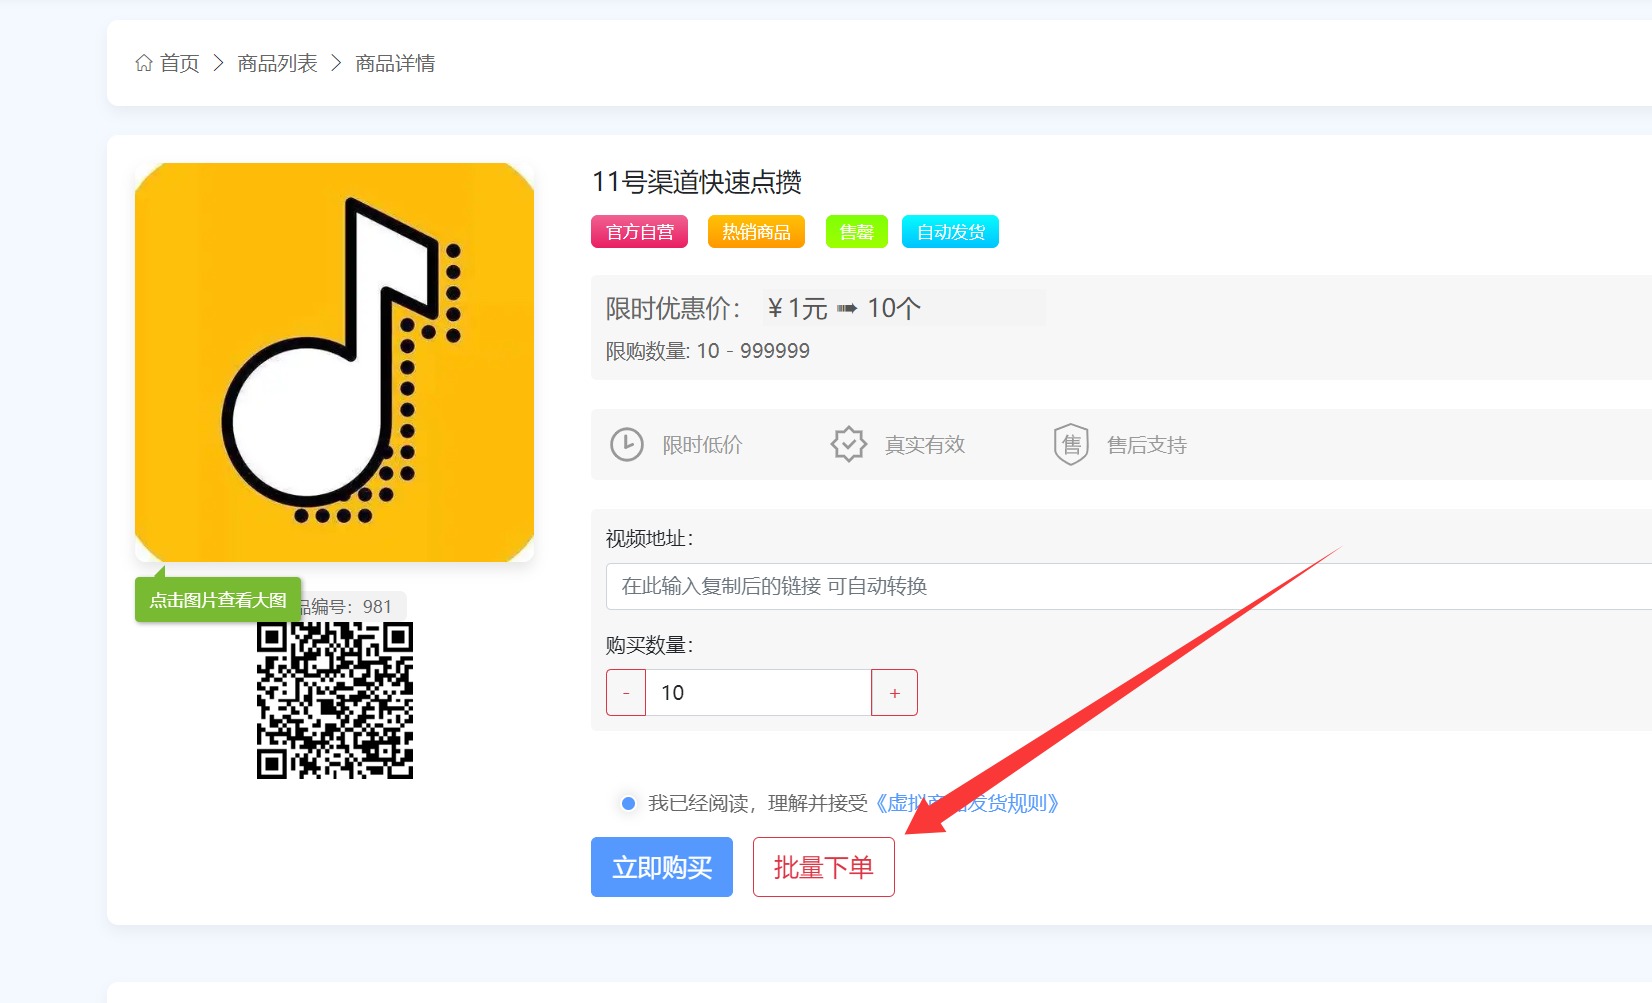
Task: Open the 虚拟商品发货规则 link
Action: coord(966,803)
